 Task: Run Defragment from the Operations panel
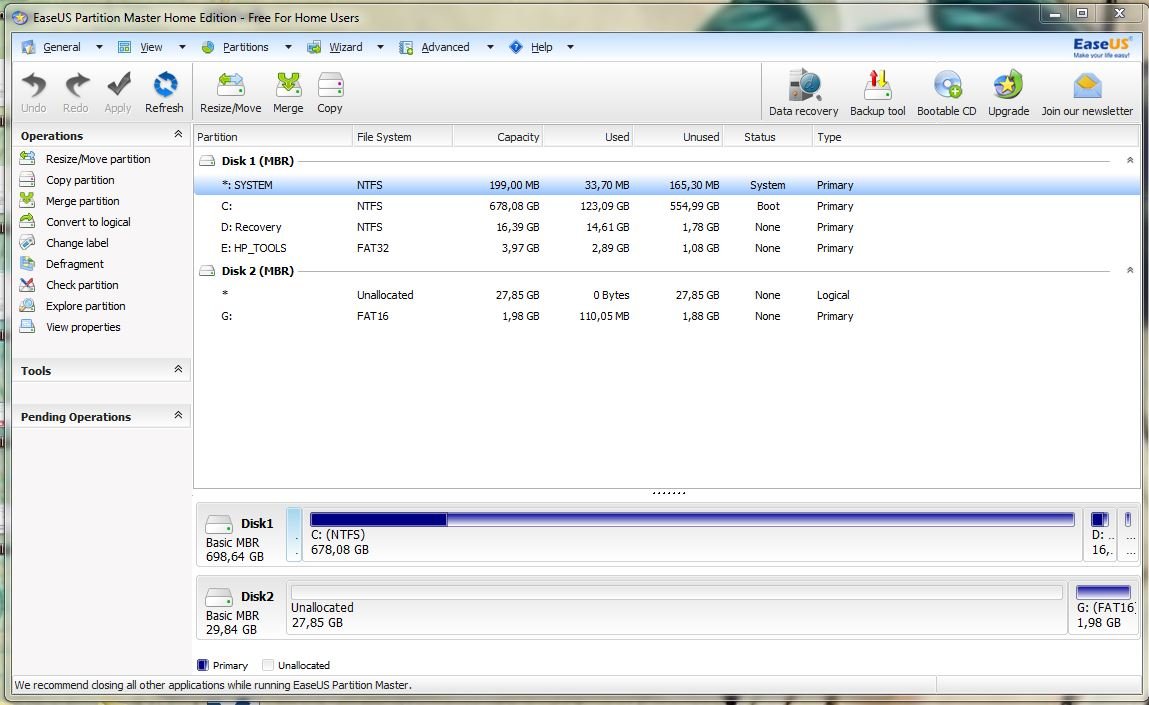click(x=75, y=264)
